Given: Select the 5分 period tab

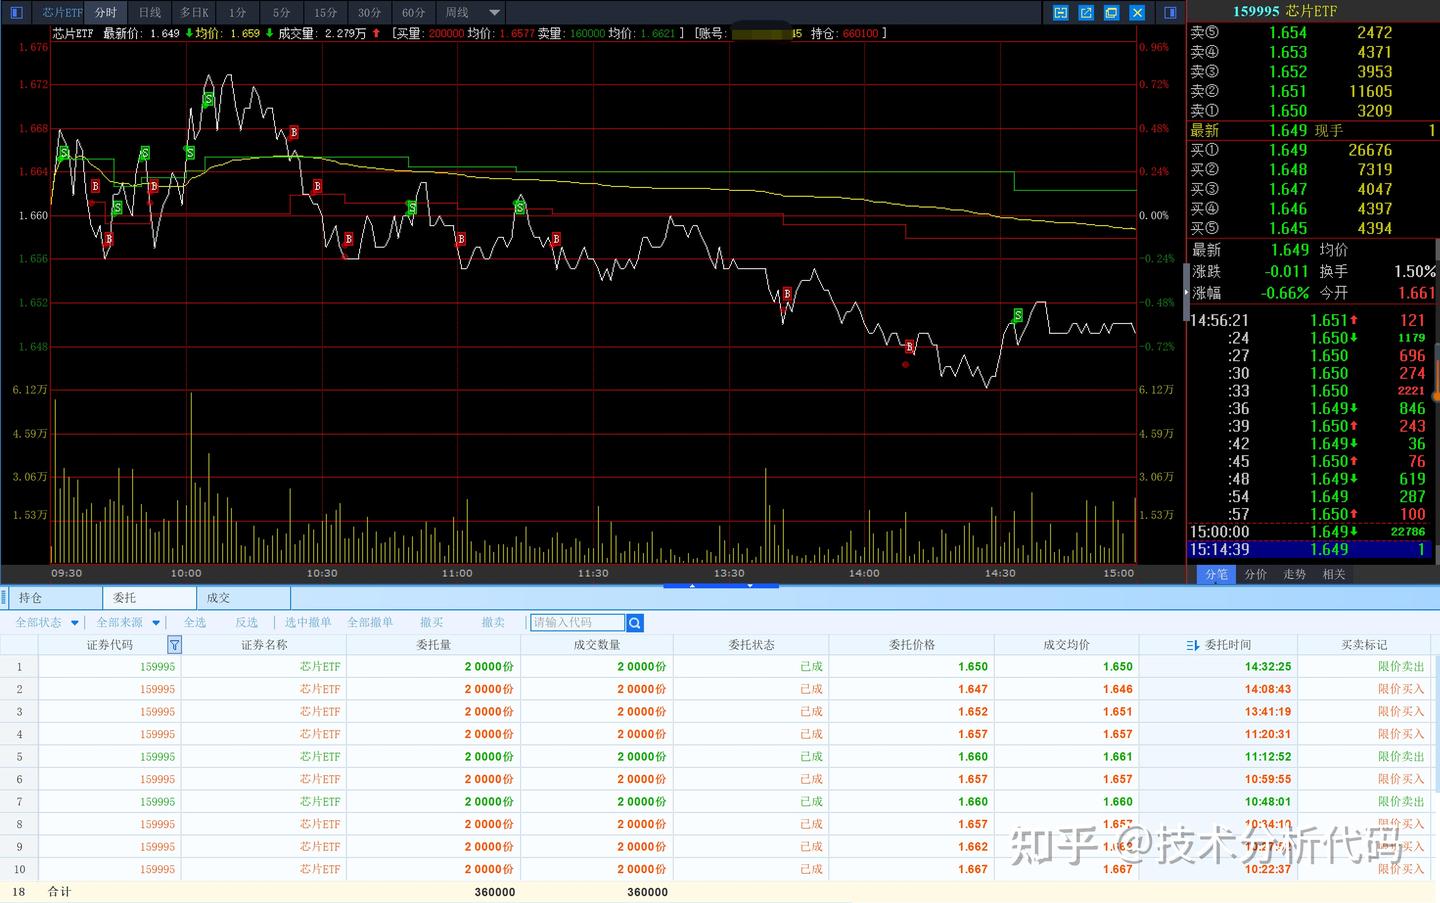Looking at the screenshot, I should pos(281,12).
